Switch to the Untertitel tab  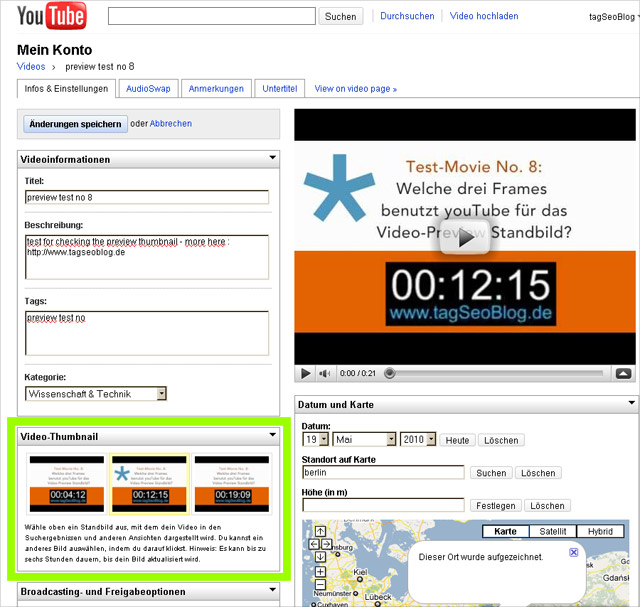(x=280, y=89)
